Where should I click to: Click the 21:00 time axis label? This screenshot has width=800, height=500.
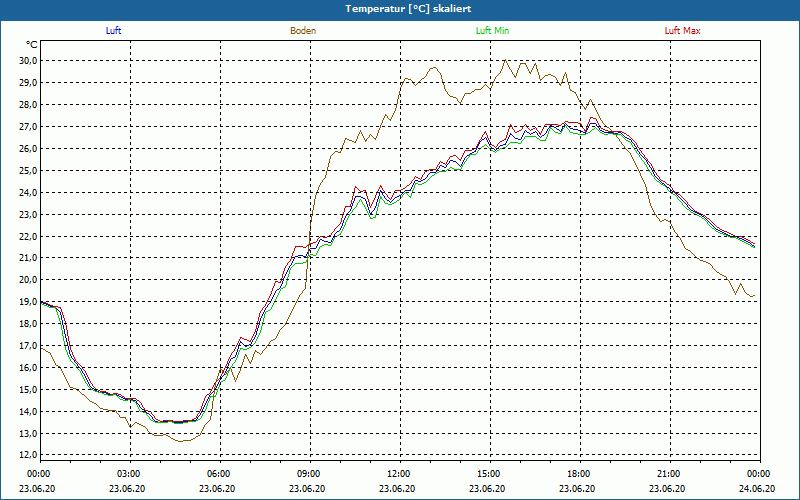(x=667, y=473)
